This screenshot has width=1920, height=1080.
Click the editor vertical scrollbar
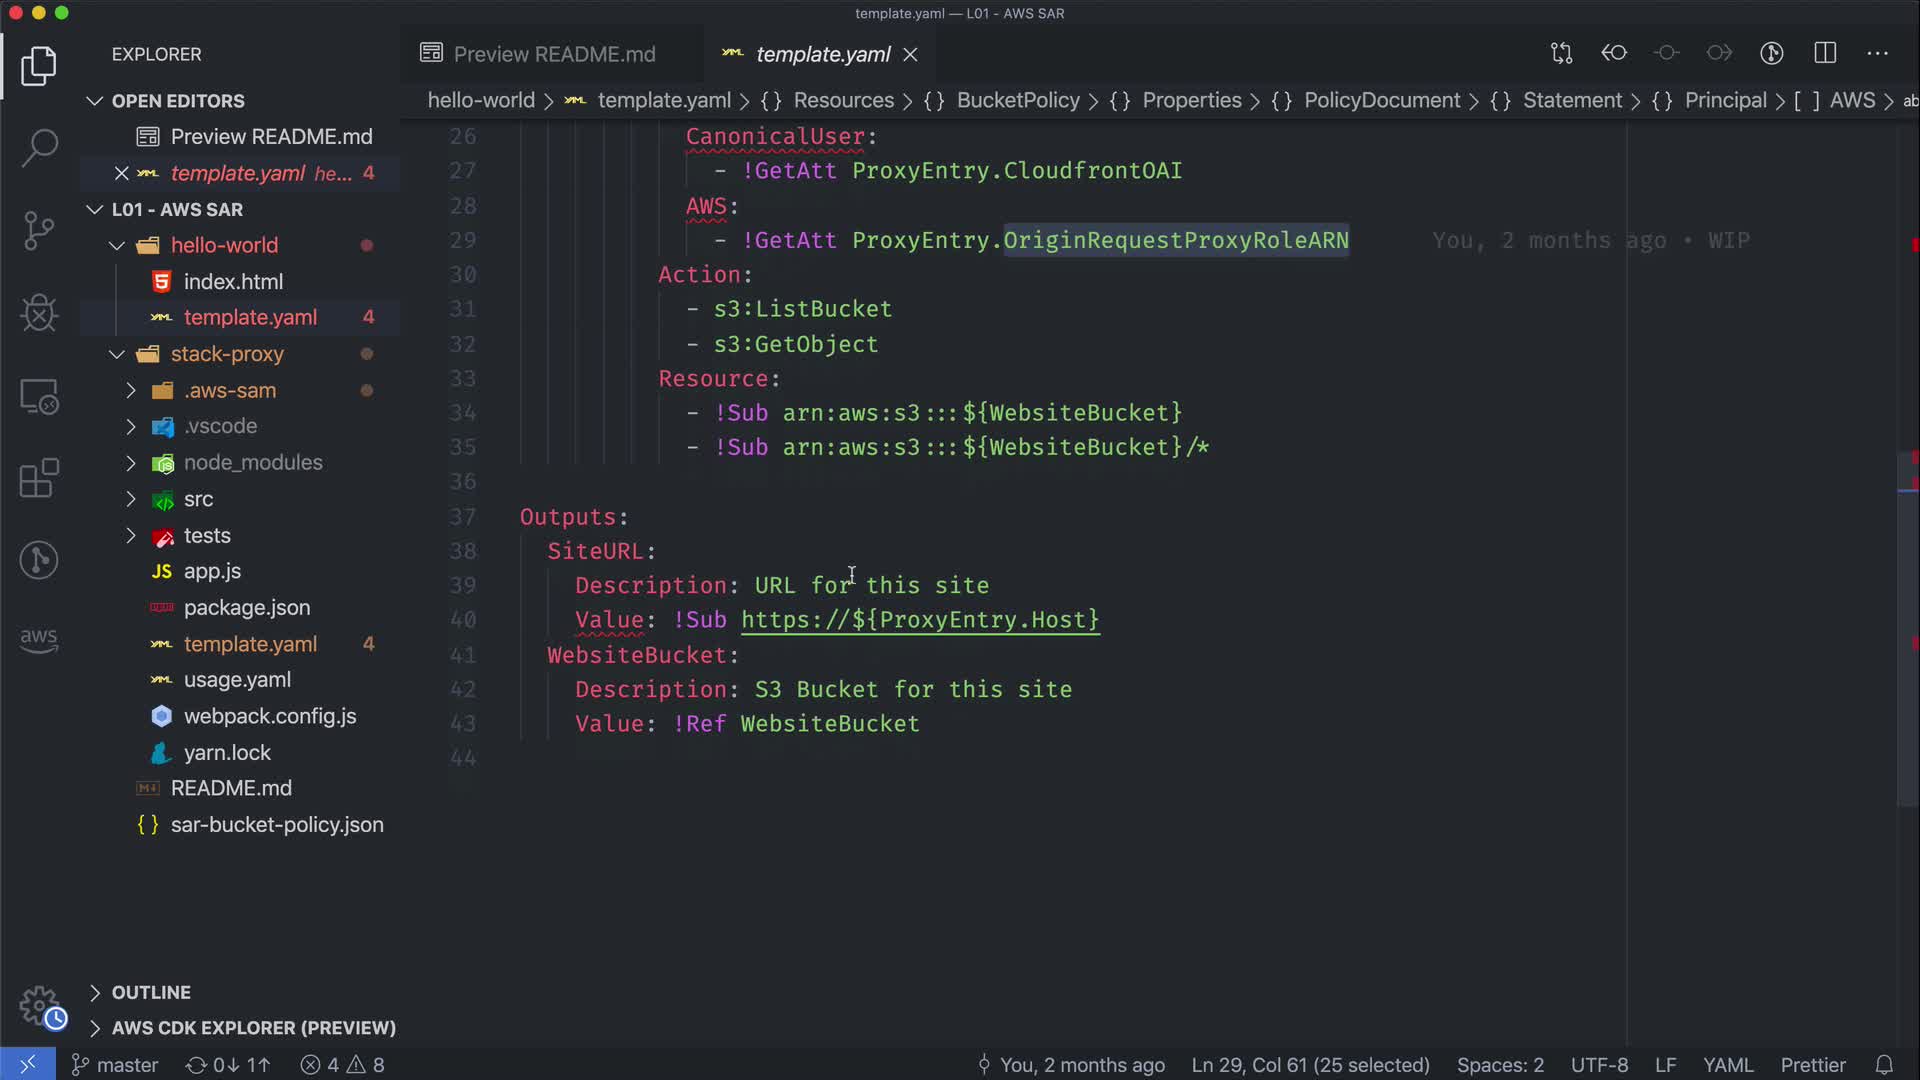1907,630
